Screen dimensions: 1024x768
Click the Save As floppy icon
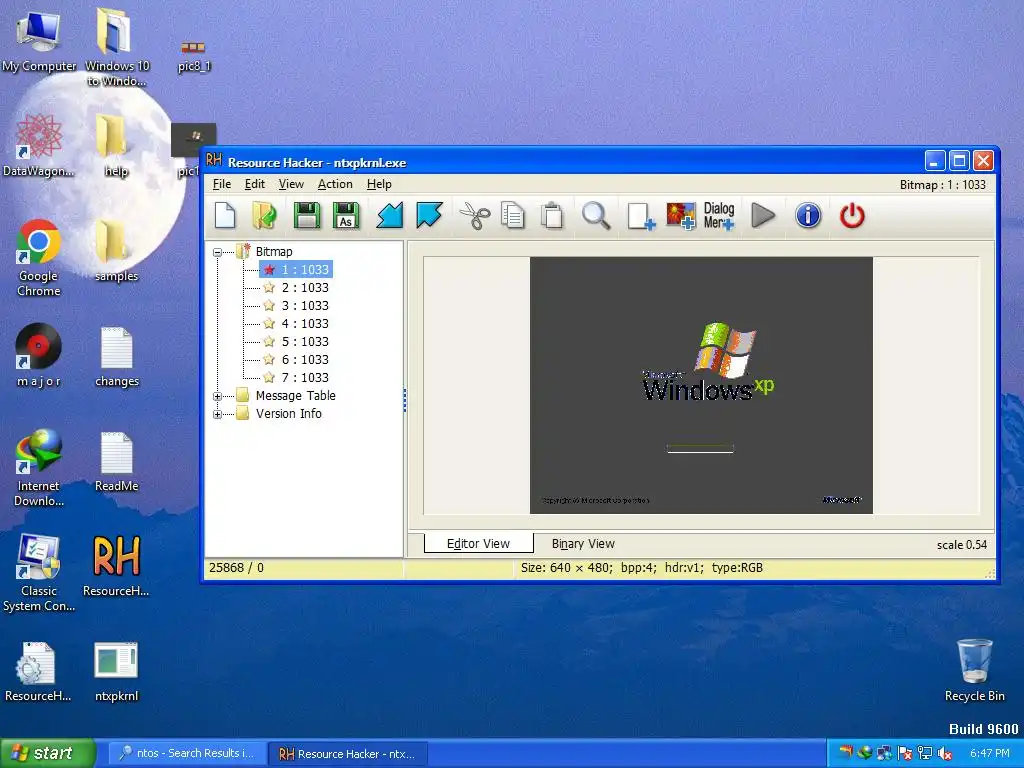coord(346,216)
